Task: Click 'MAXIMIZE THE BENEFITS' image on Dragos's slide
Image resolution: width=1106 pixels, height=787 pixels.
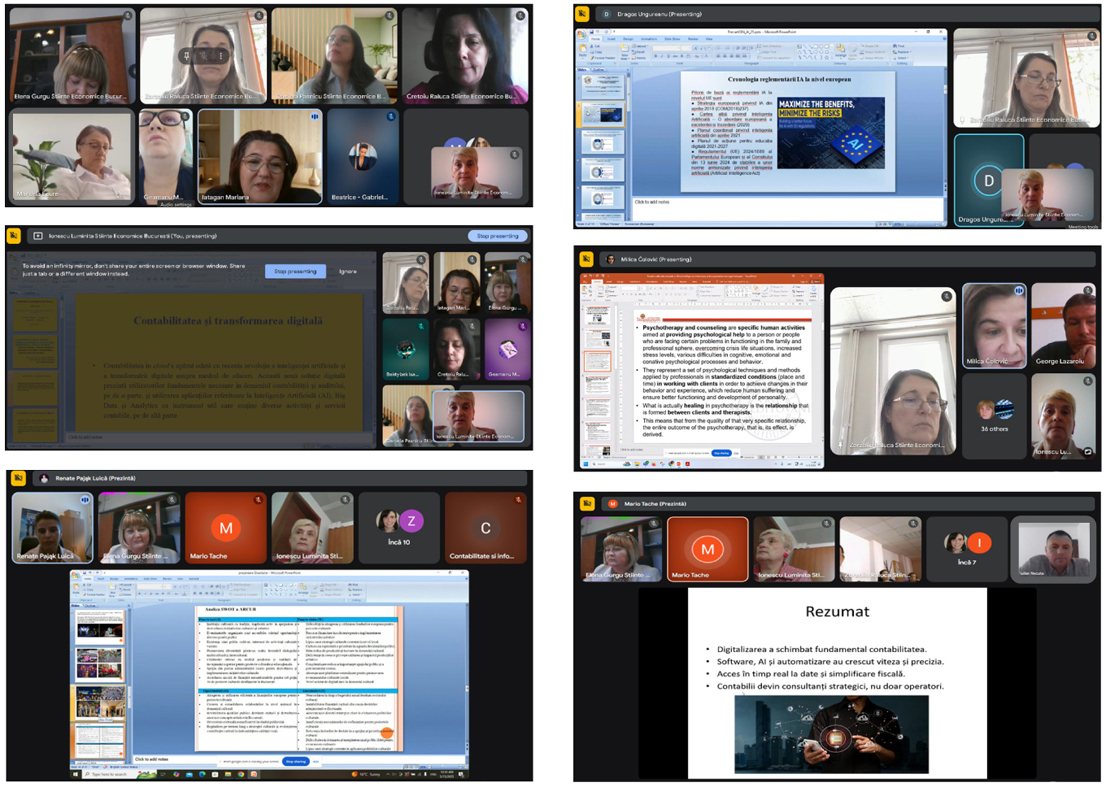Action: pyautogui.click(x=831, y=132)
